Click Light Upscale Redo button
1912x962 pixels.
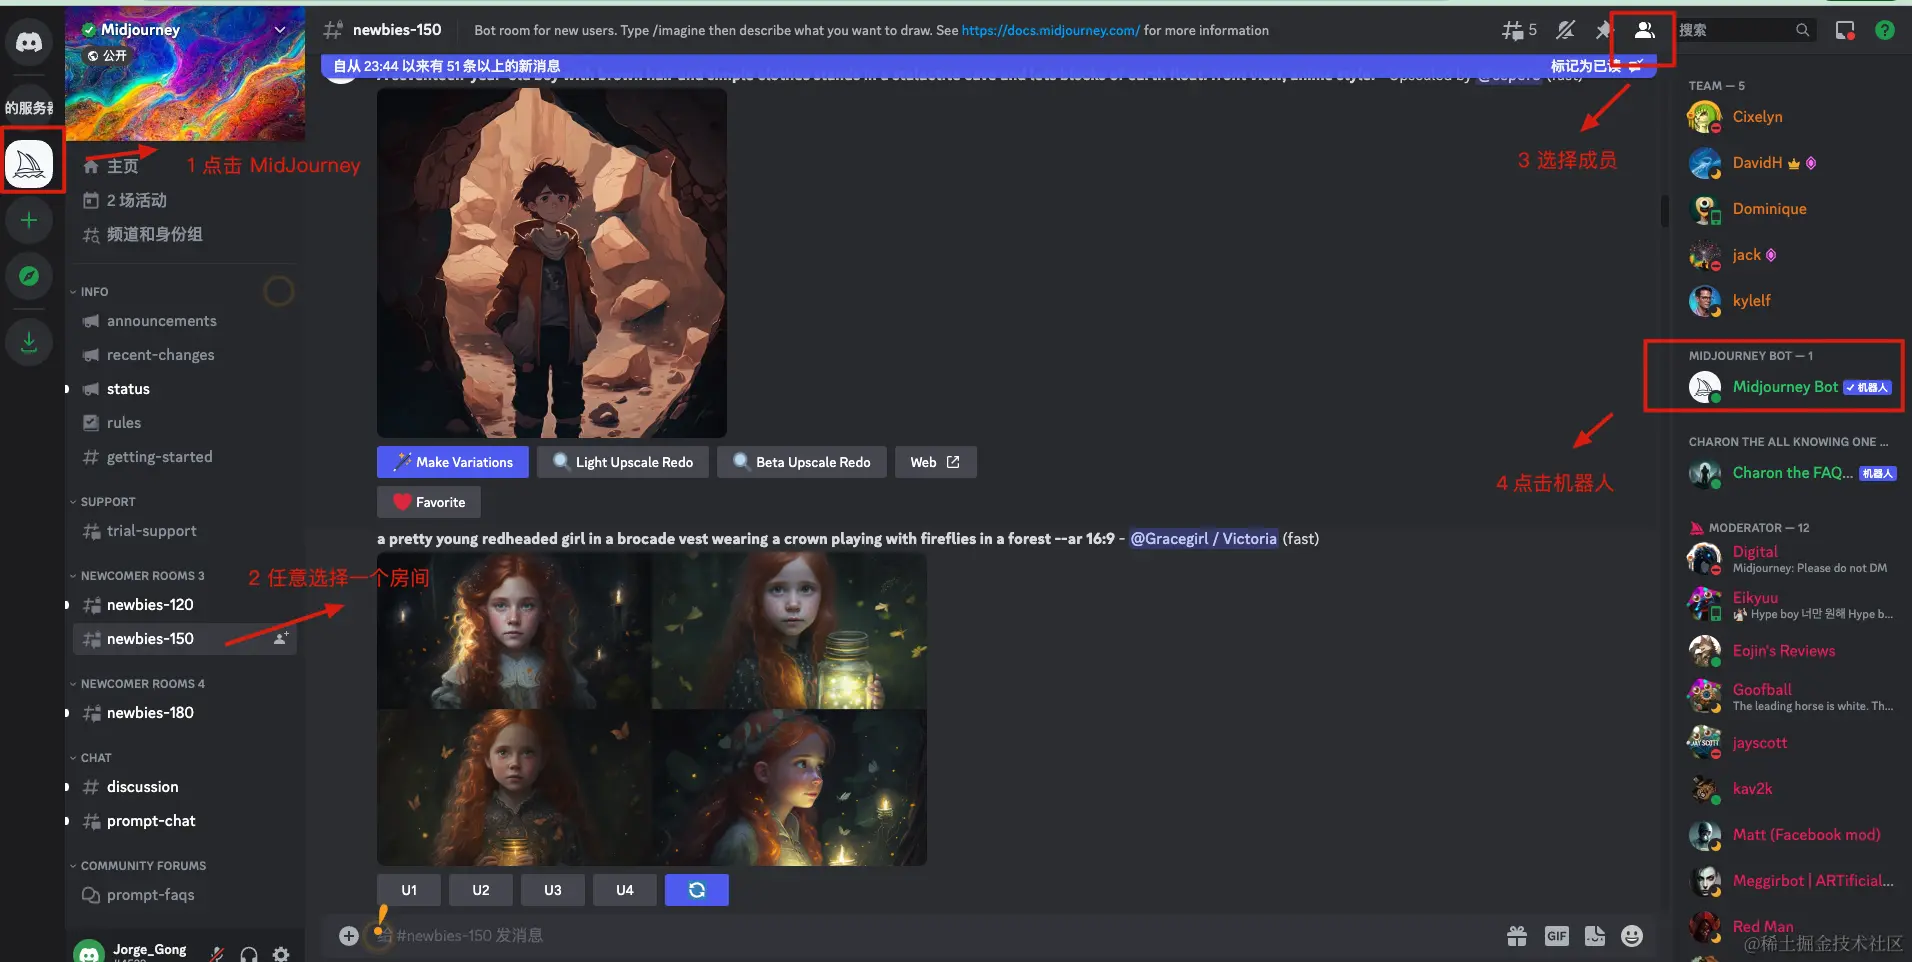[x=623, y=462]
